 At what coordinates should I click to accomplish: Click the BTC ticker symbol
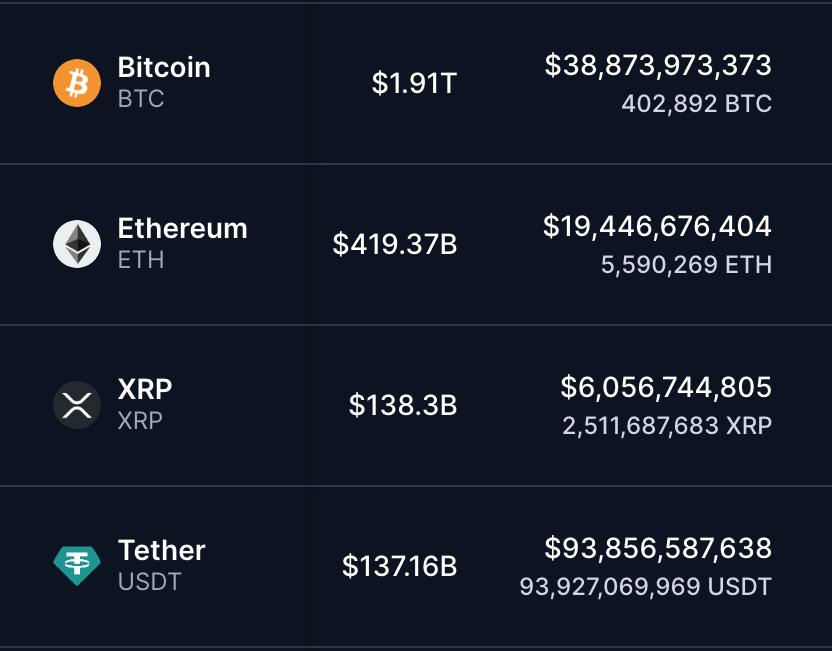[x=142, y=98]
